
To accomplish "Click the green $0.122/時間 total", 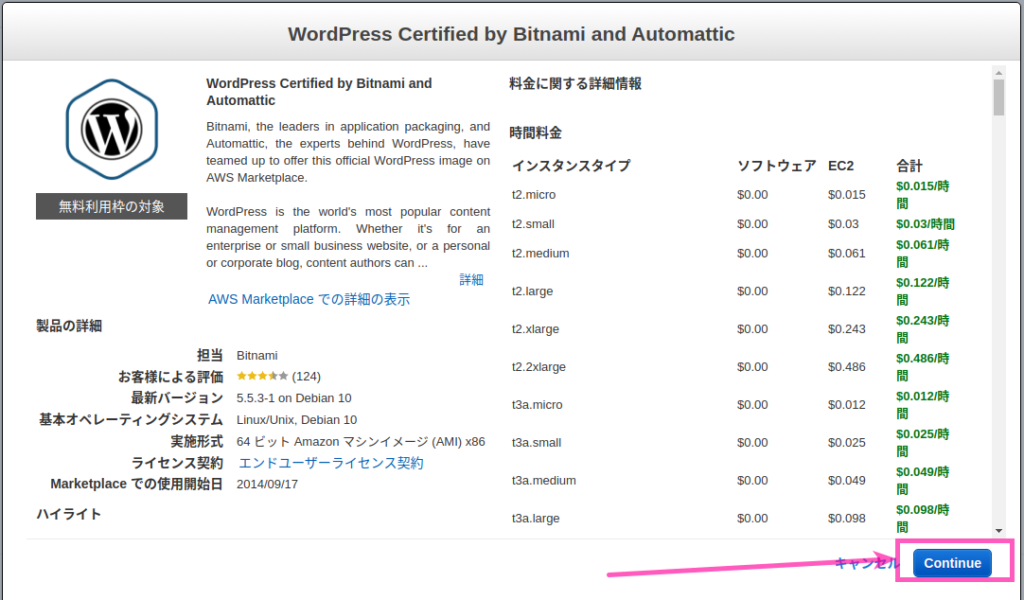I will (922, 291).
